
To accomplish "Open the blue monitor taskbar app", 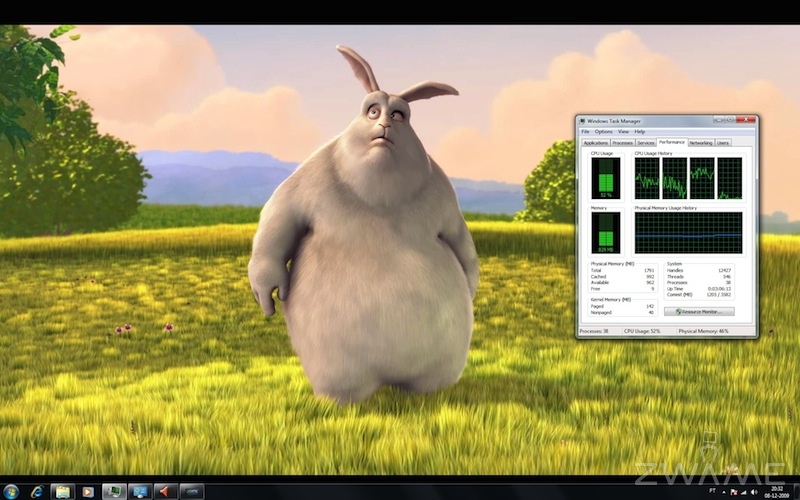I will 140,492.
